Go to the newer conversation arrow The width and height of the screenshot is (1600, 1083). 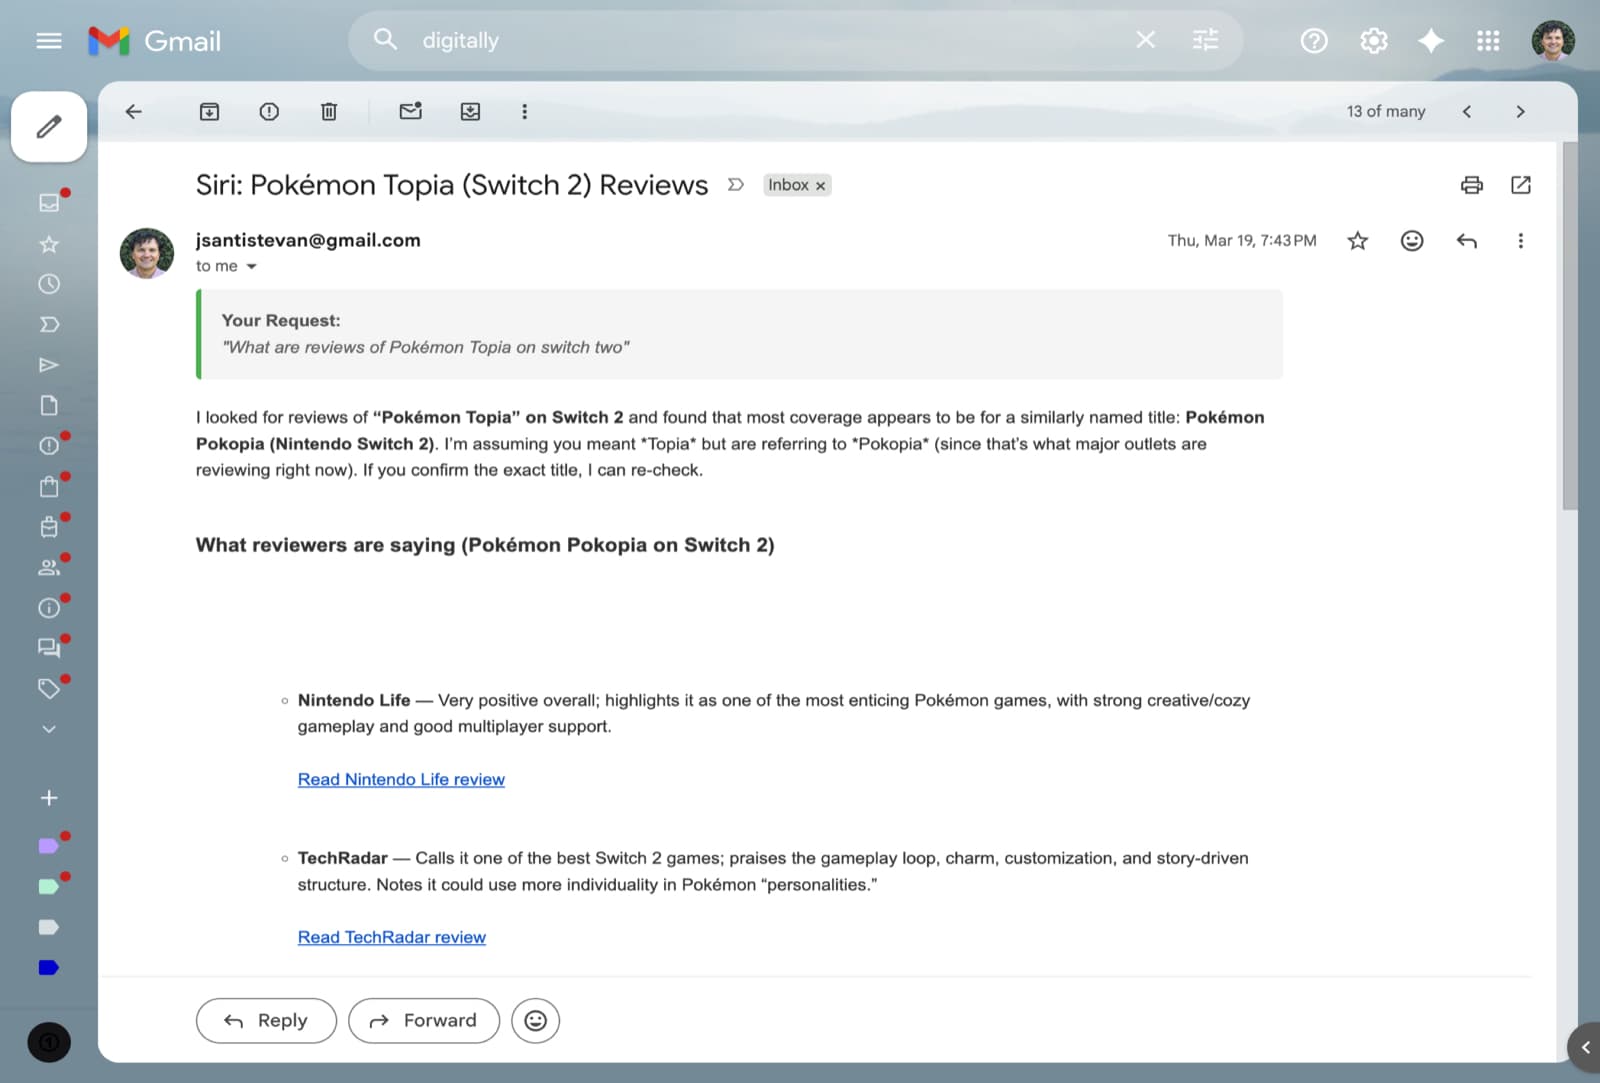[x=1467, y=112]
